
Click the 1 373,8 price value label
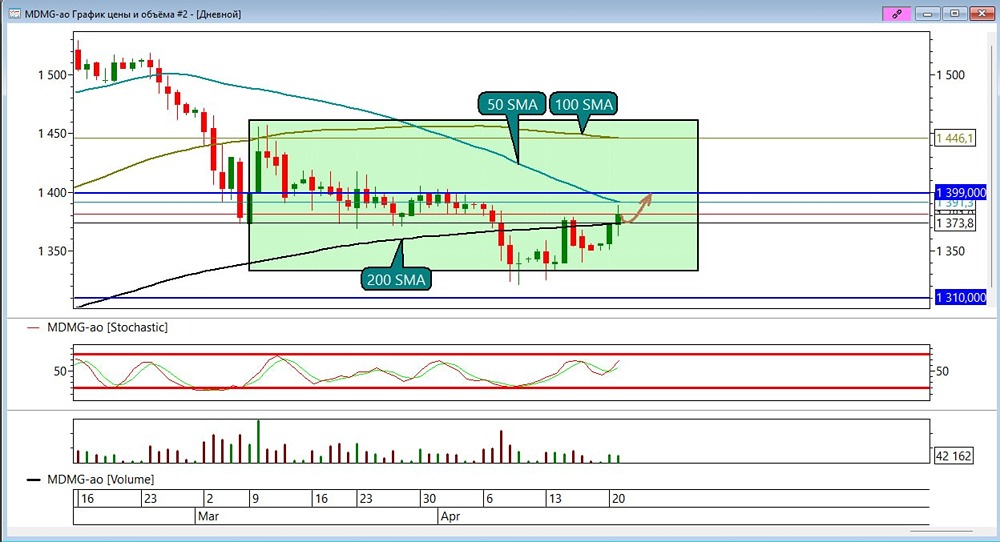coord(955,223)
